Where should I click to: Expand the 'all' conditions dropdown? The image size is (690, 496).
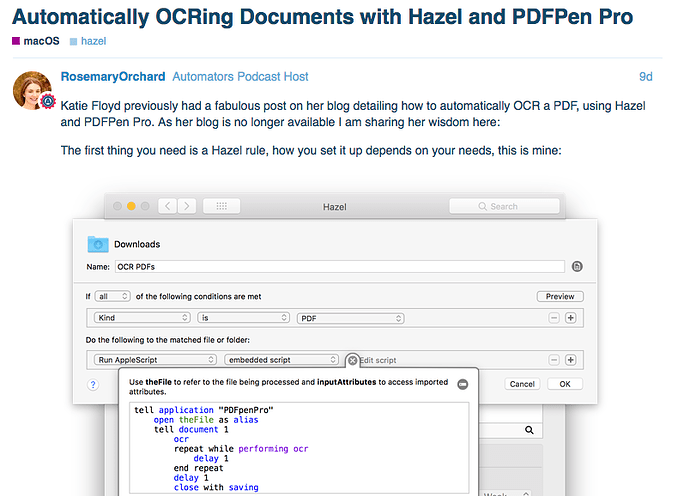[x=112, y=297]
